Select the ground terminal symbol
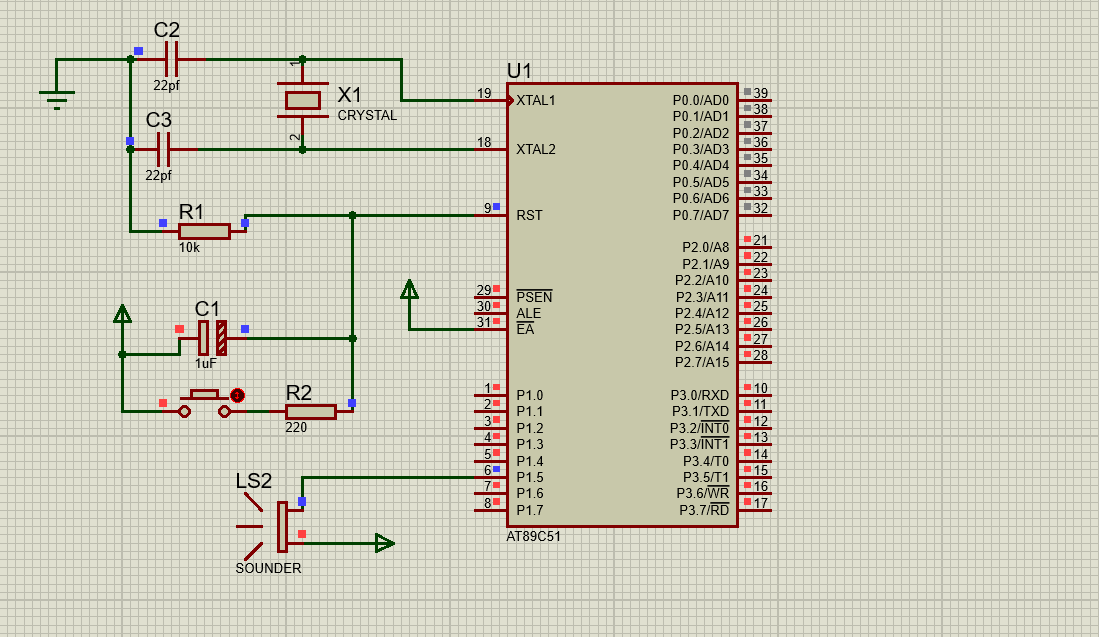The image size is (1099, 637). (57, 100)
